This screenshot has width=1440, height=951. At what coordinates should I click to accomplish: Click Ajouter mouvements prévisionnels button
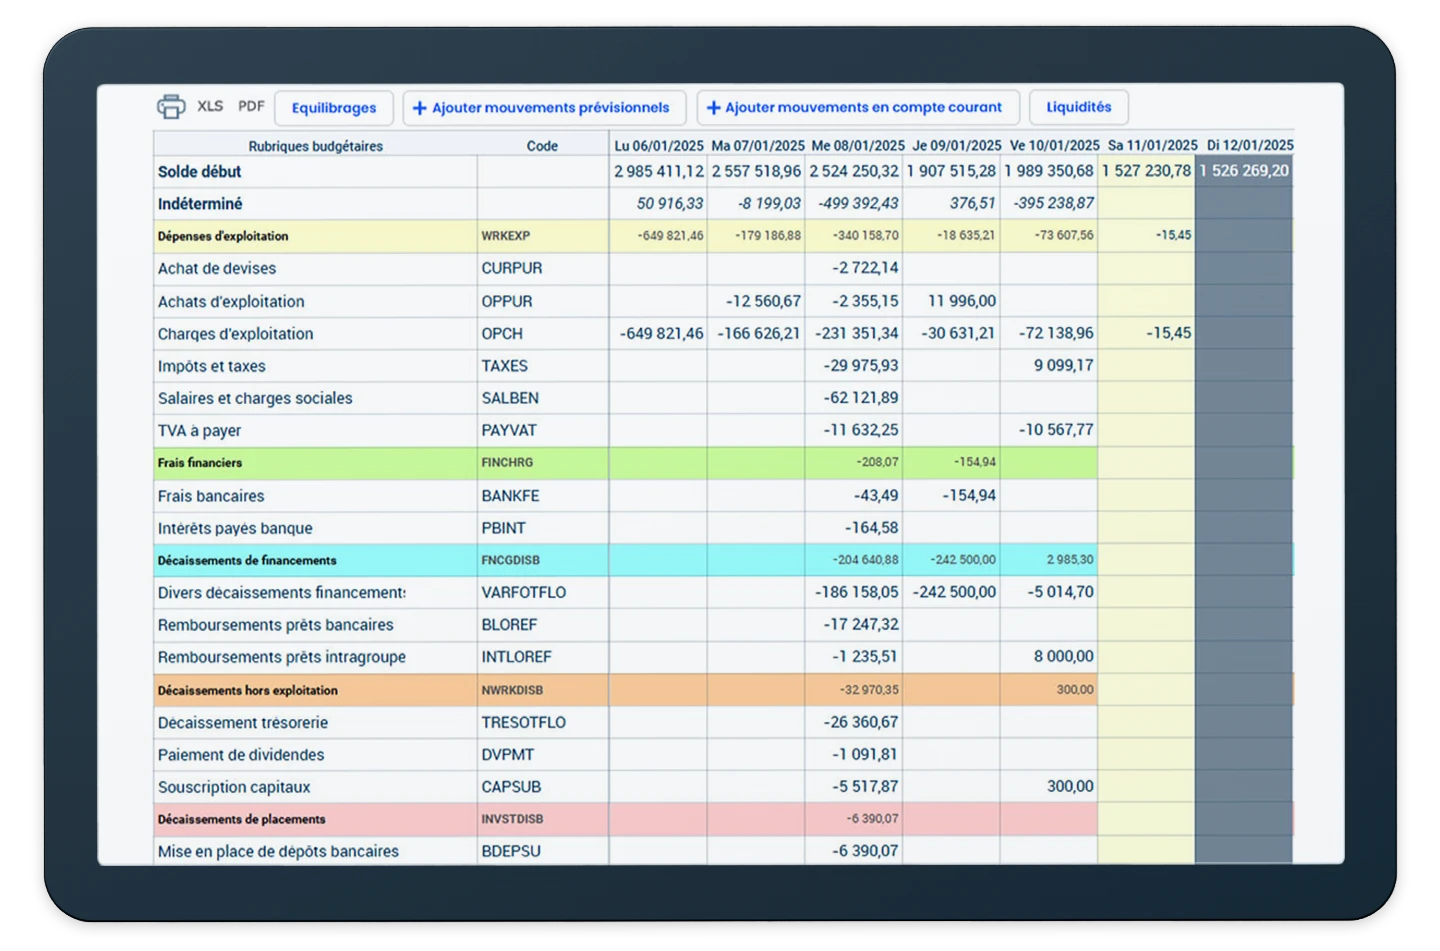541,108
